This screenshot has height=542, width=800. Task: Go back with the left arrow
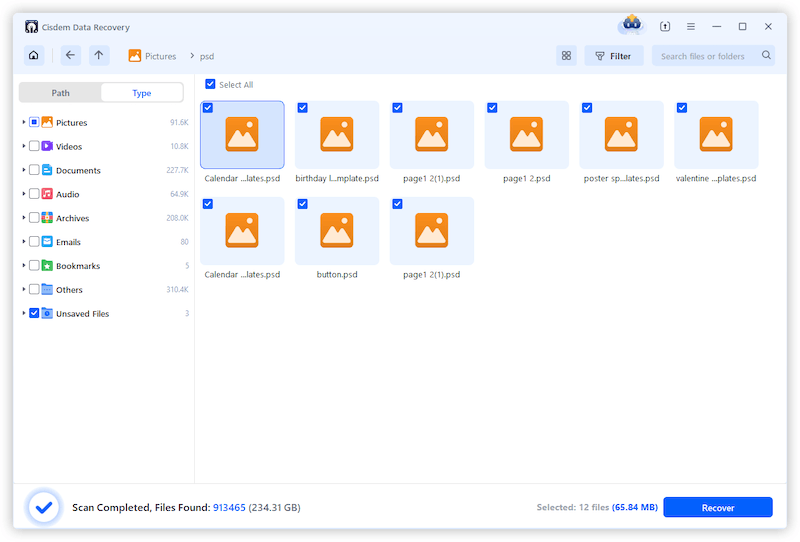tap(70, 56)
